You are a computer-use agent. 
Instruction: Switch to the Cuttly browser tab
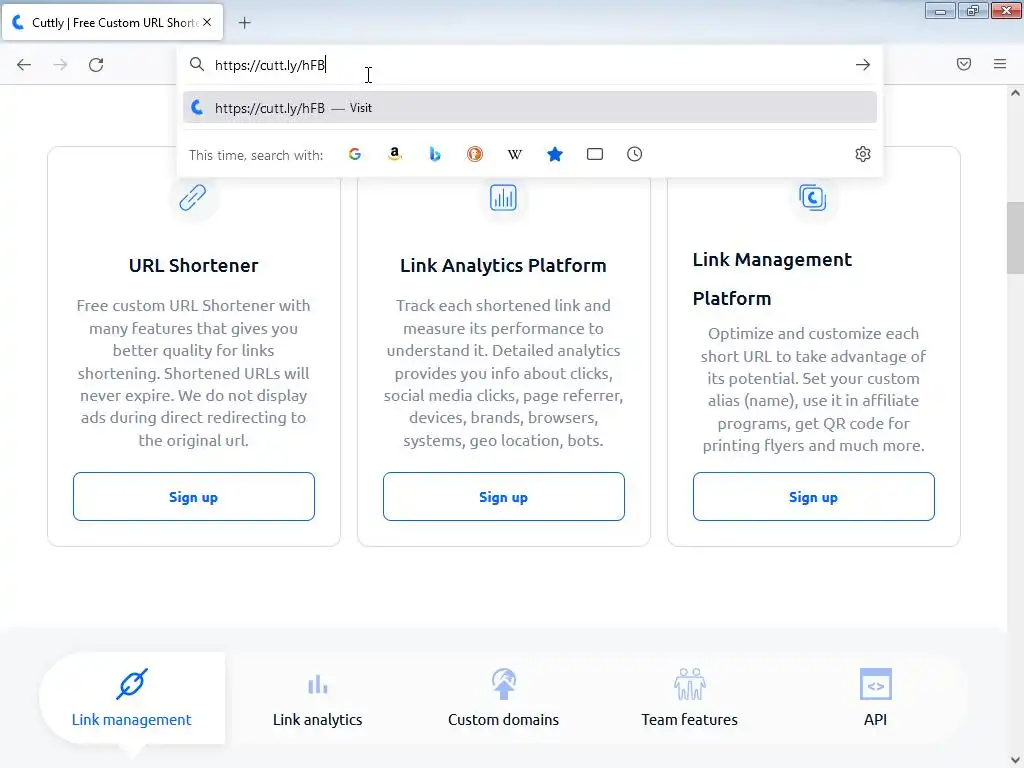pos(112,22)
